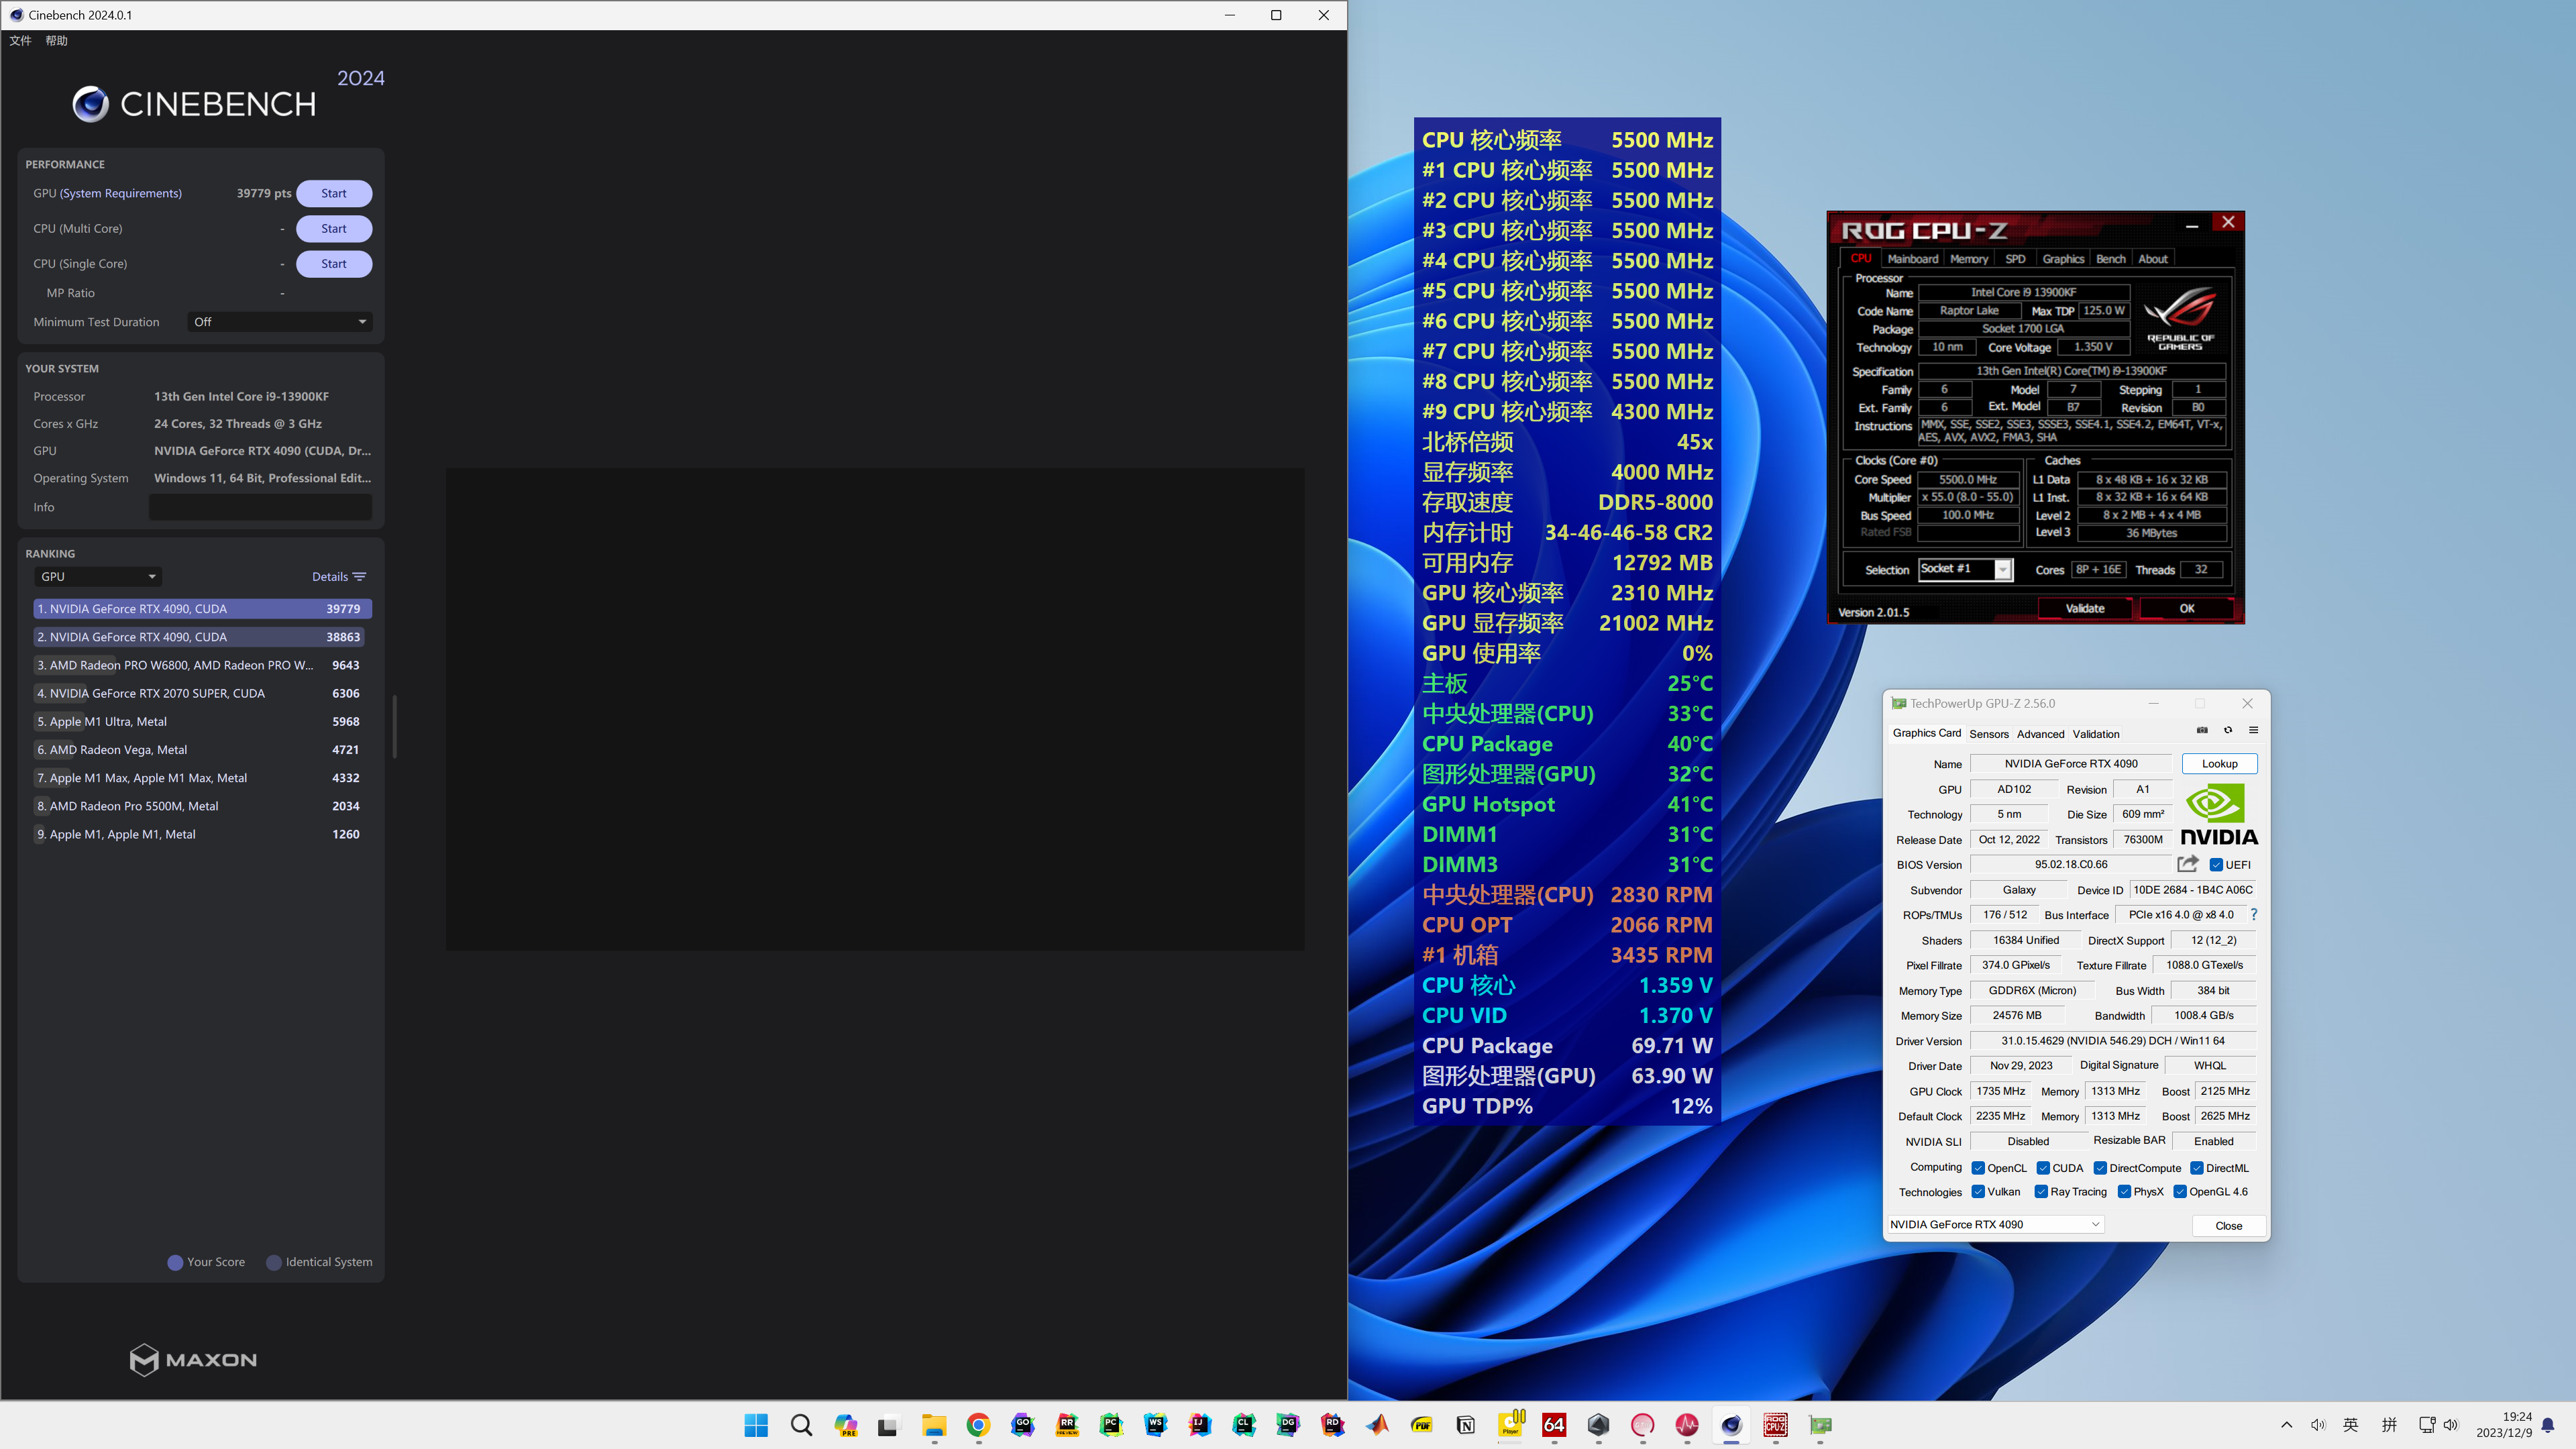Open AIDA64 from the taskbar
This screenshot has width=2576, height=1449.
[x=1554, y=1425]
